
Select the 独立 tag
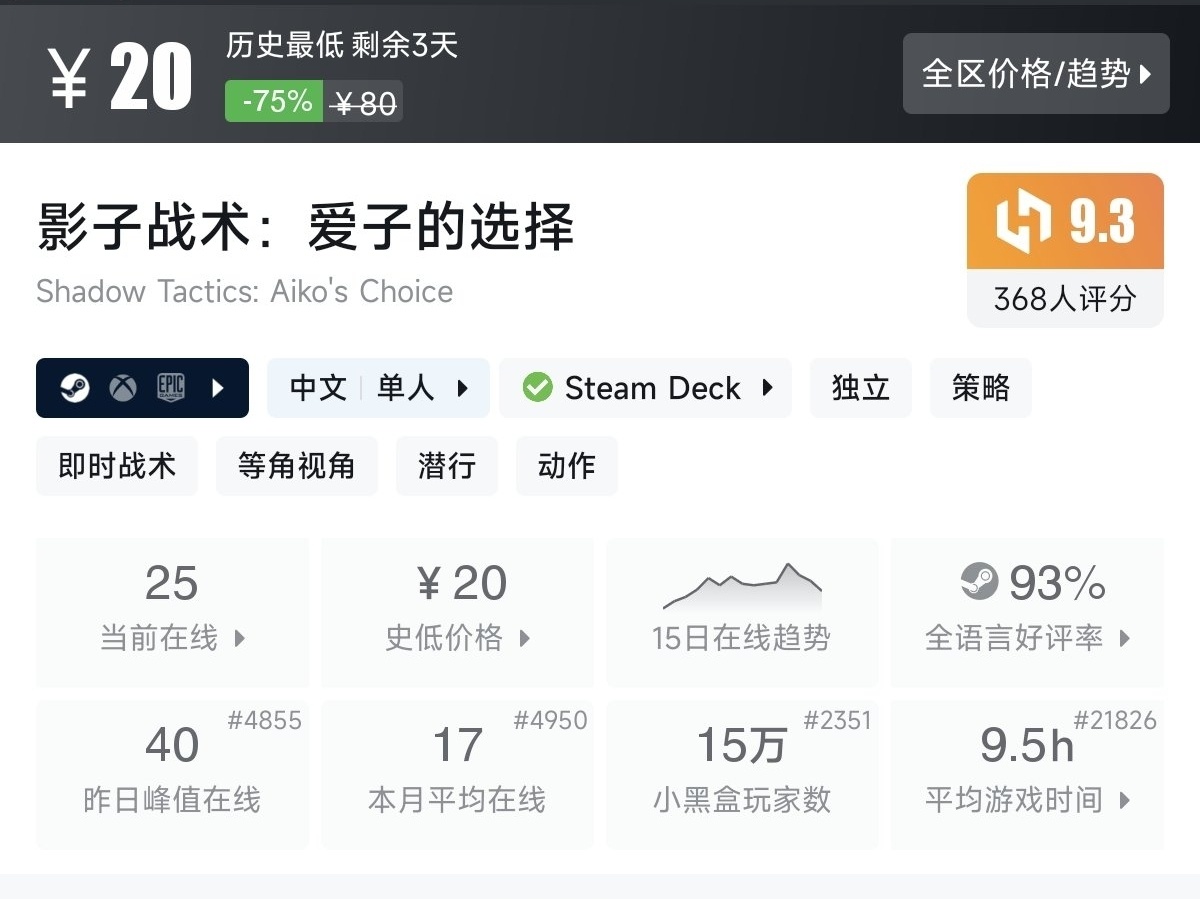click(860, 388)
